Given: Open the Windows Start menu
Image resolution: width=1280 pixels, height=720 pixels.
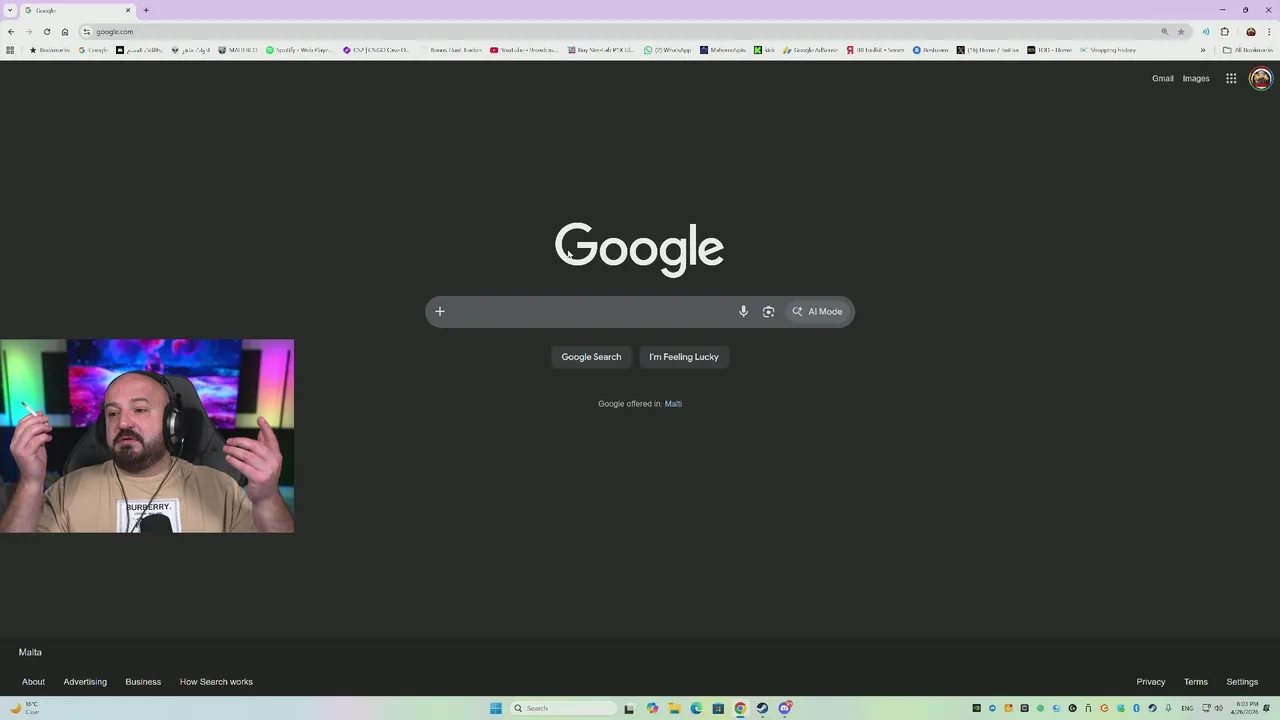Looking at the screenshot, I should click(495, 708).
